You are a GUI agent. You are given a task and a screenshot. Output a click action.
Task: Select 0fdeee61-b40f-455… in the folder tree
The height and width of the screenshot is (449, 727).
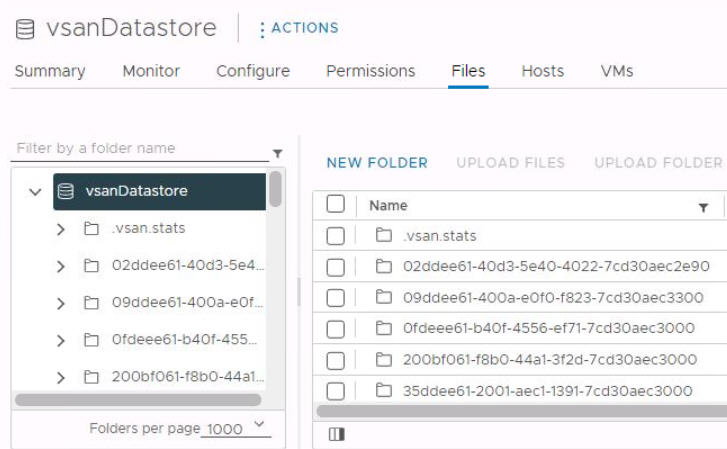click(185, 340)
